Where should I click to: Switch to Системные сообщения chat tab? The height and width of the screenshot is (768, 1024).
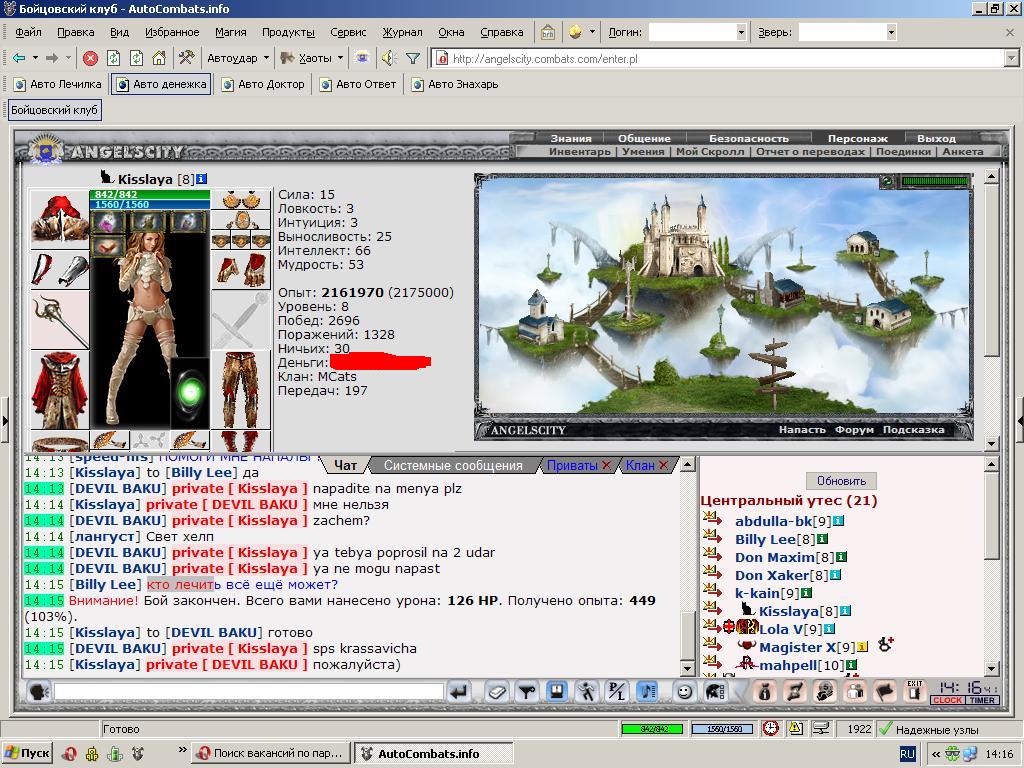[x=453, y=466]
